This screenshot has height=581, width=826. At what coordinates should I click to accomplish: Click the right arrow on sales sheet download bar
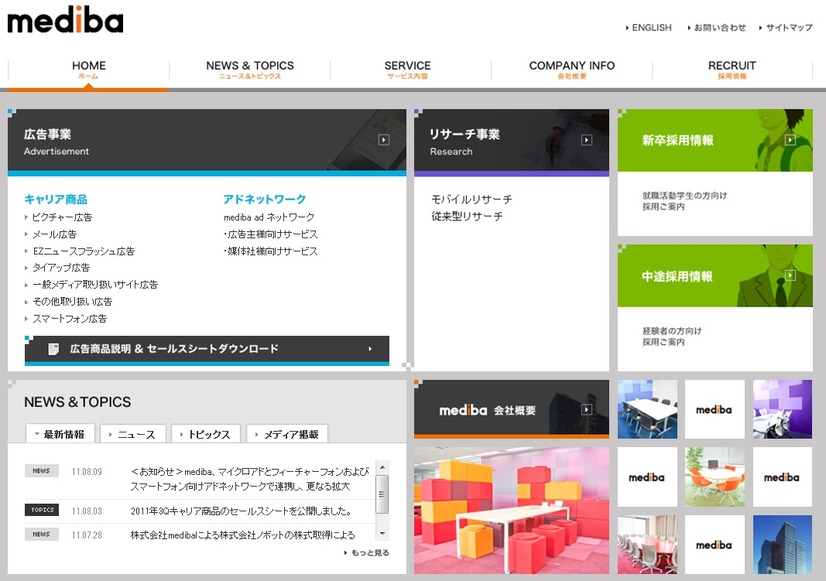click(370, 349)
